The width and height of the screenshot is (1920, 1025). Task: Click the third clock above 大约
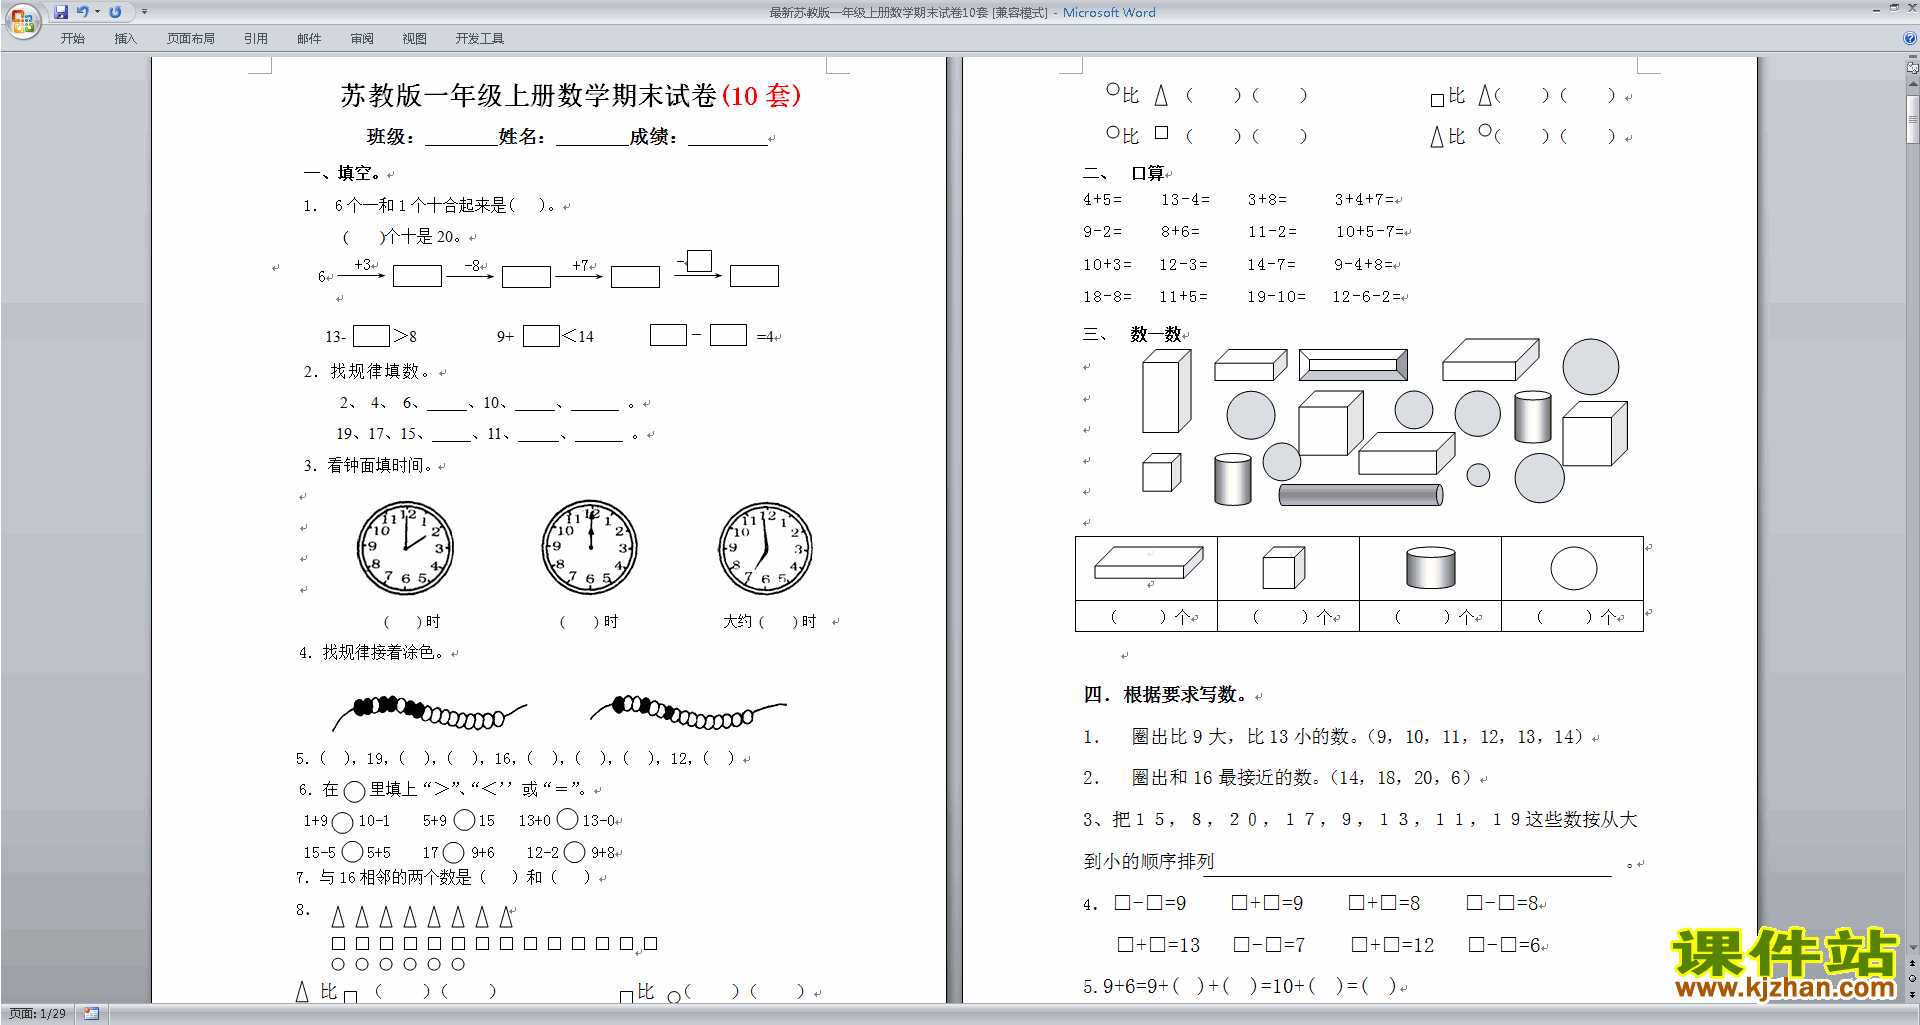(x=765, y=549)
